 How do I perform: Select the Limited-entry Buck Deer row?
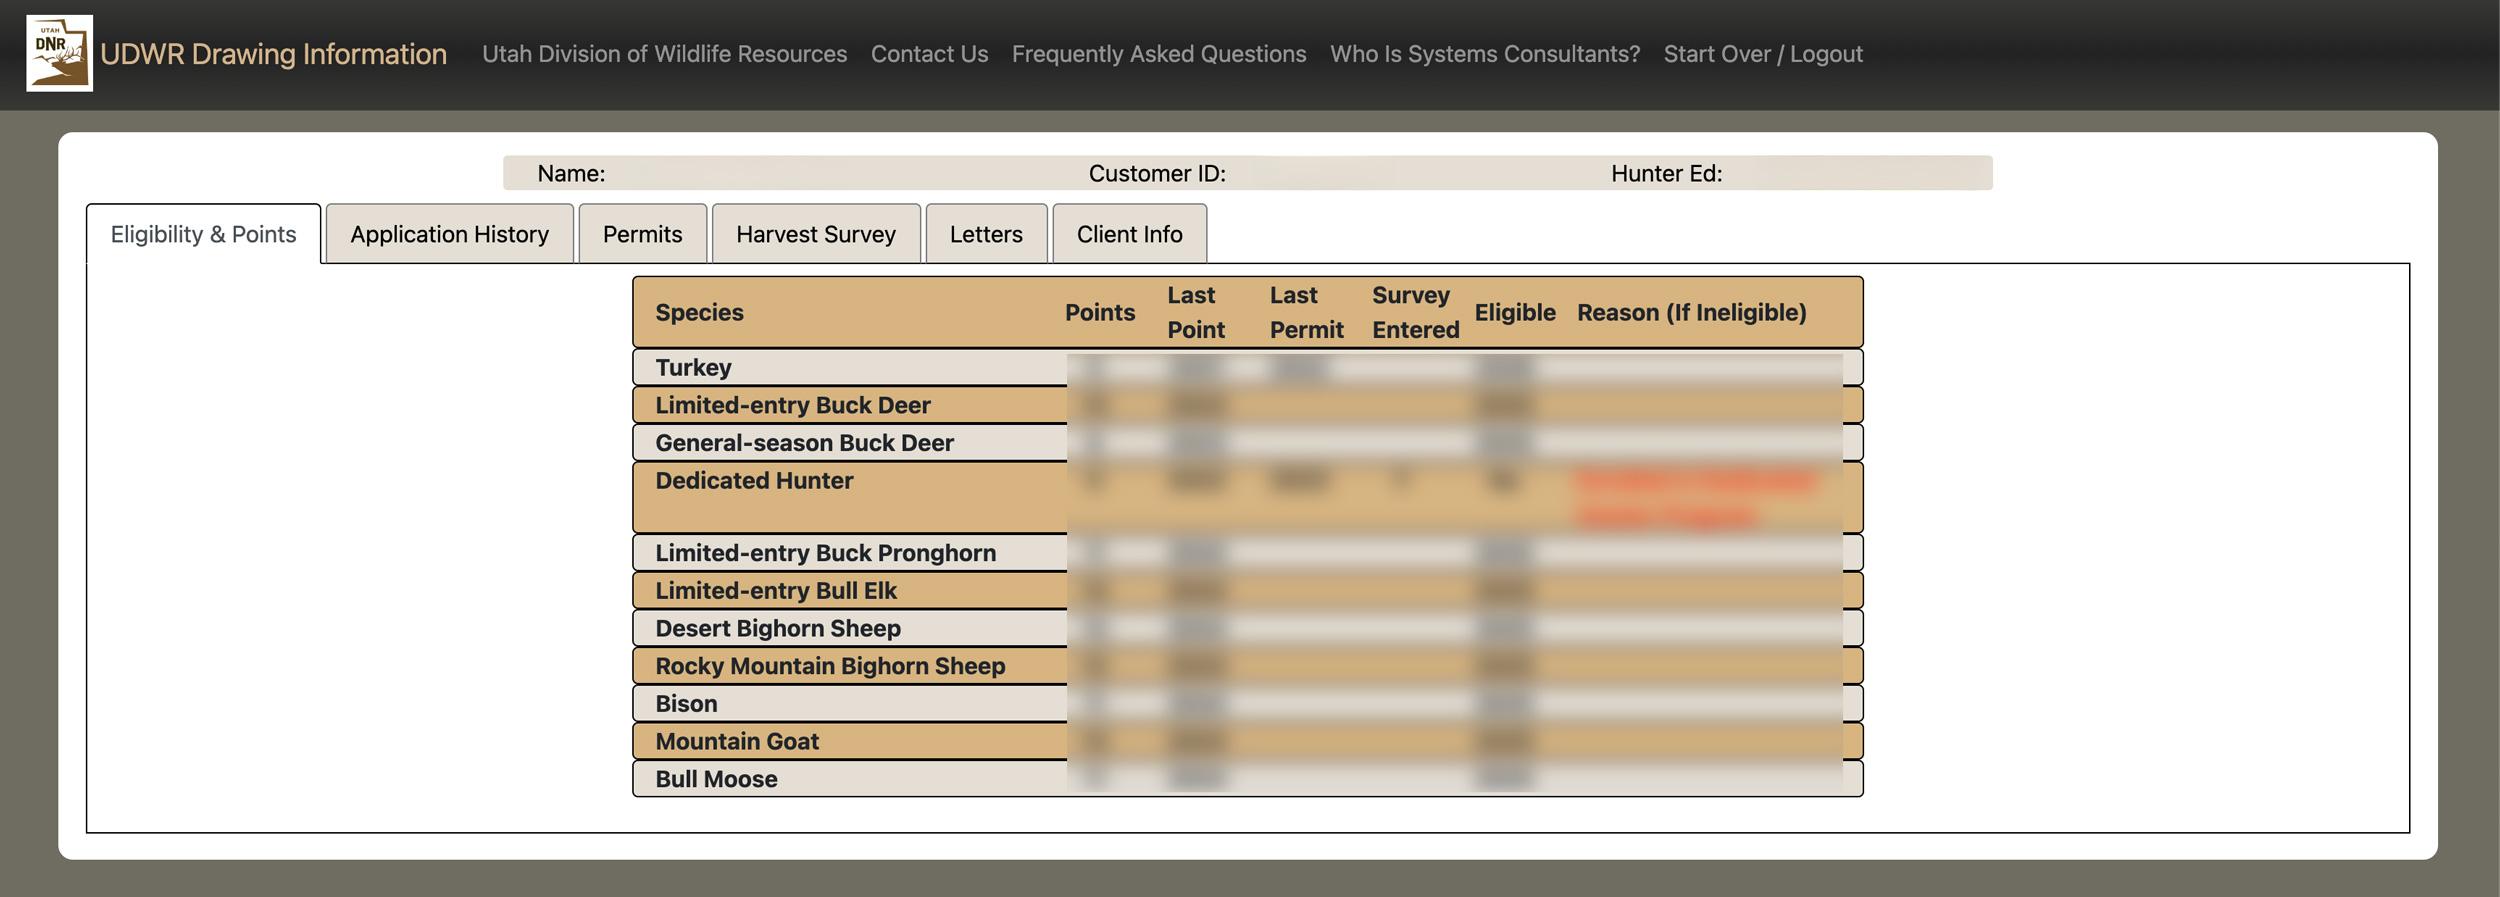pos(1248,405)
